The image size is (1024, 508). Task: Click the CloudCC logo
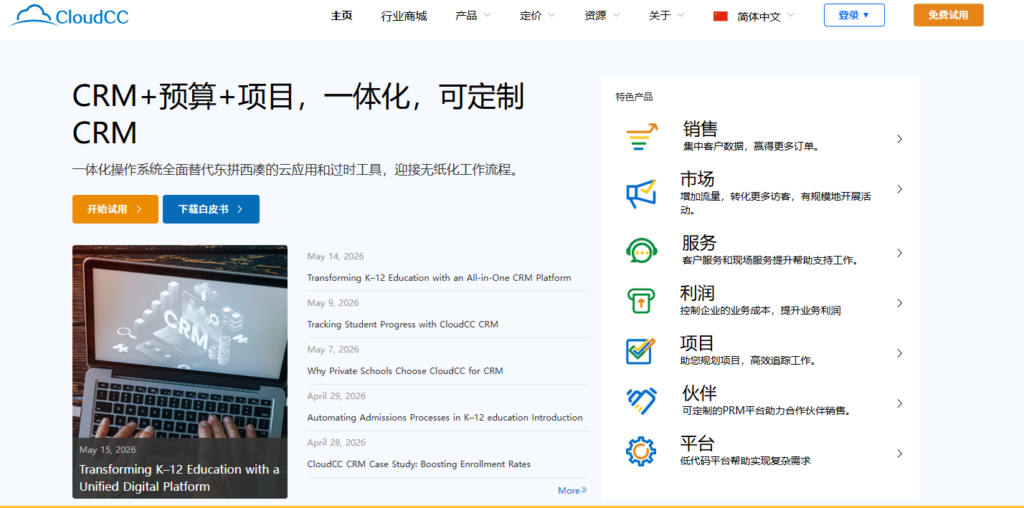(69, 16)
